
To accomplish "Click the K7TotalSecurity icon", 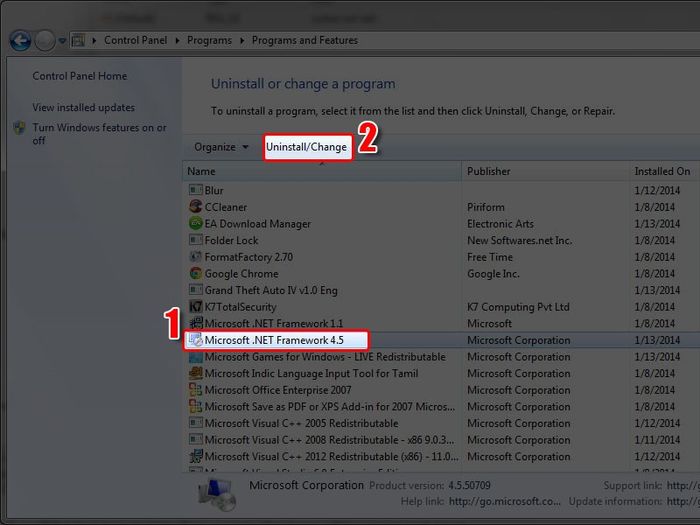I will point(196,307).
